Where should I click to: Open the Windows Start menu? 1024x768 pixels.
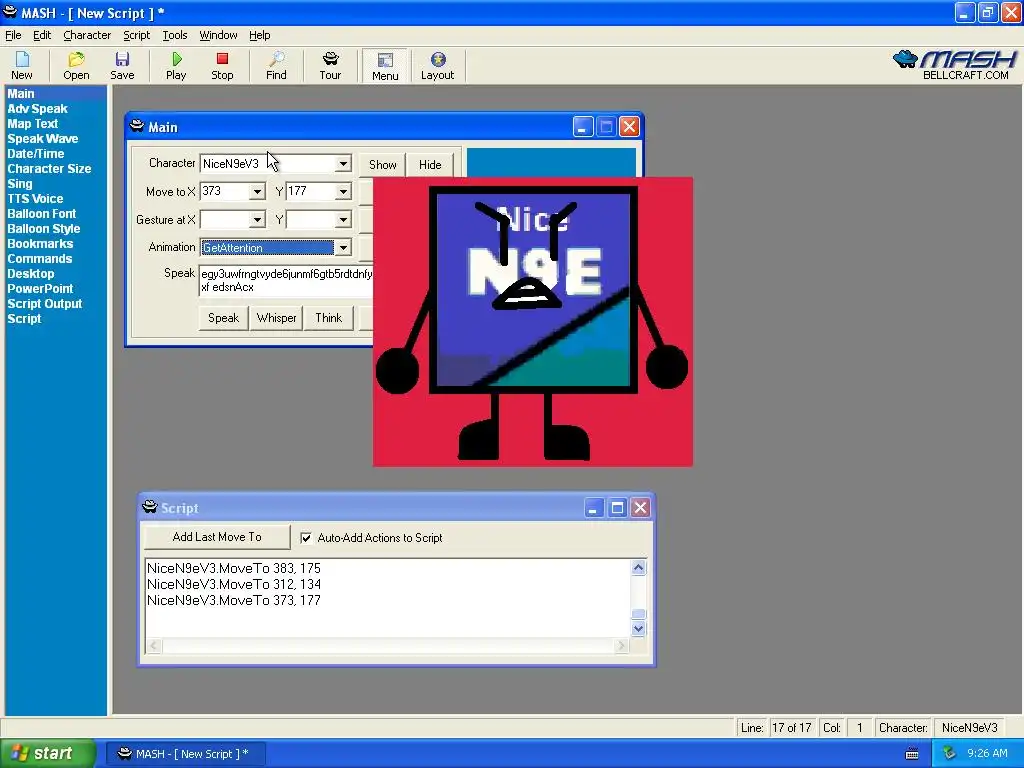pos(48,753)
